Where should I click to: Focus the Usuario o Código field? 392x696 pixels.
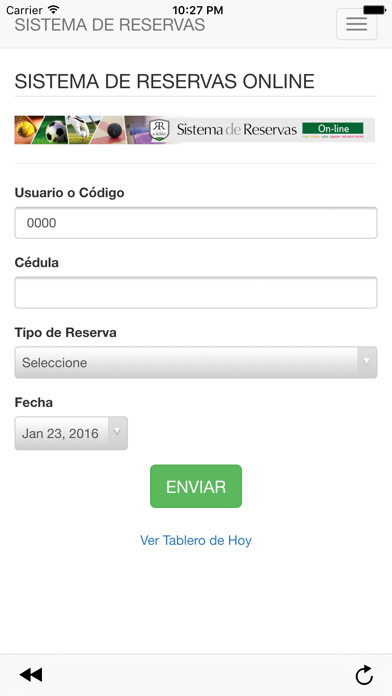tap(196, 223)
